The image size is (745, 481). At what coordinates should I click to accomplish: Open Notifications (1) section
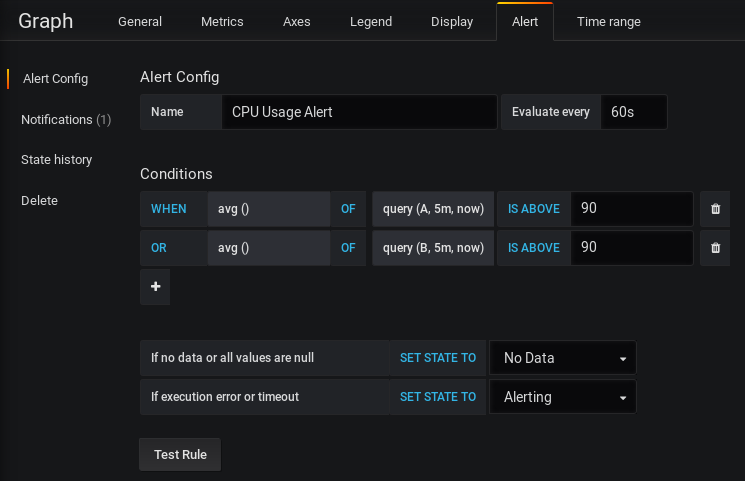[x=66, y=119]
